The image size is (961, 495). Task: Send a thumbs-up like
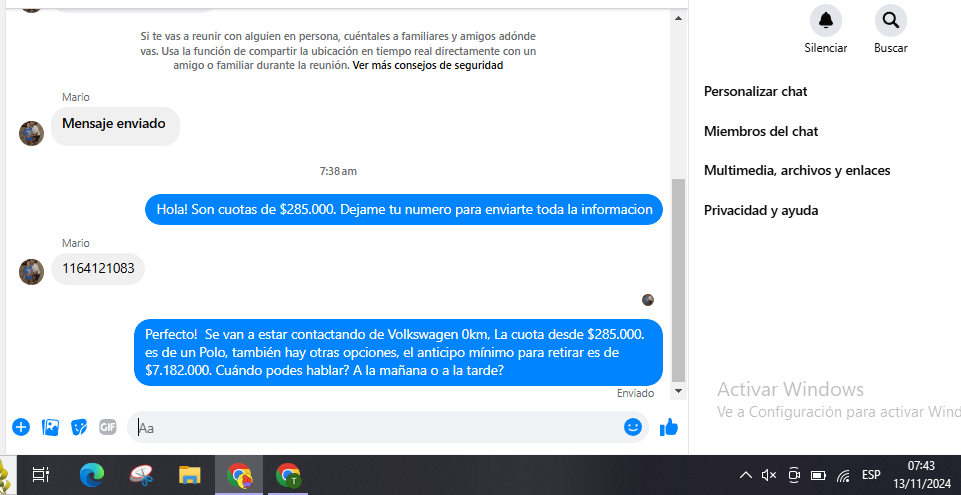tap(669, 427)
